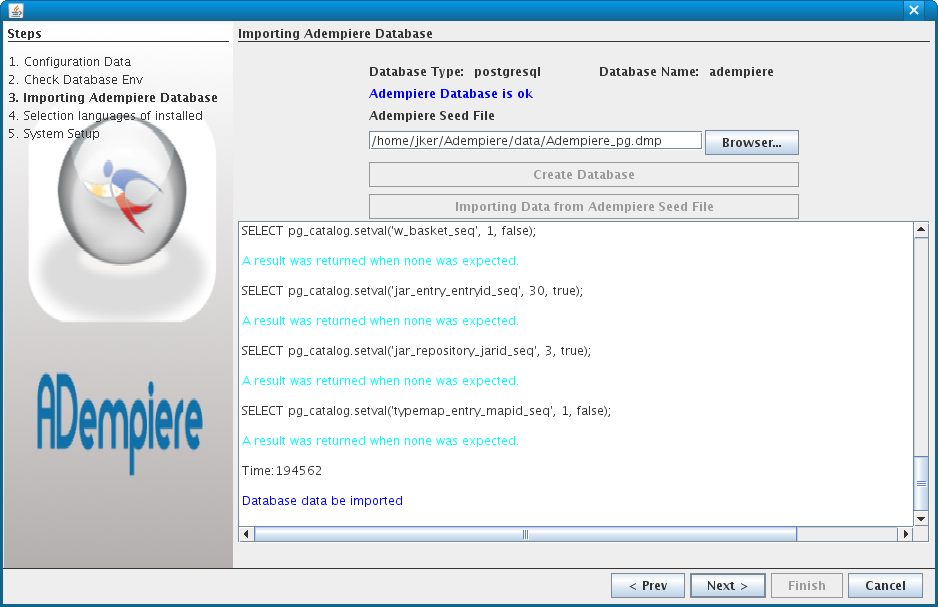The image size is (938, 607).
Task: Select step 5. System Setup
Action: 54,133
